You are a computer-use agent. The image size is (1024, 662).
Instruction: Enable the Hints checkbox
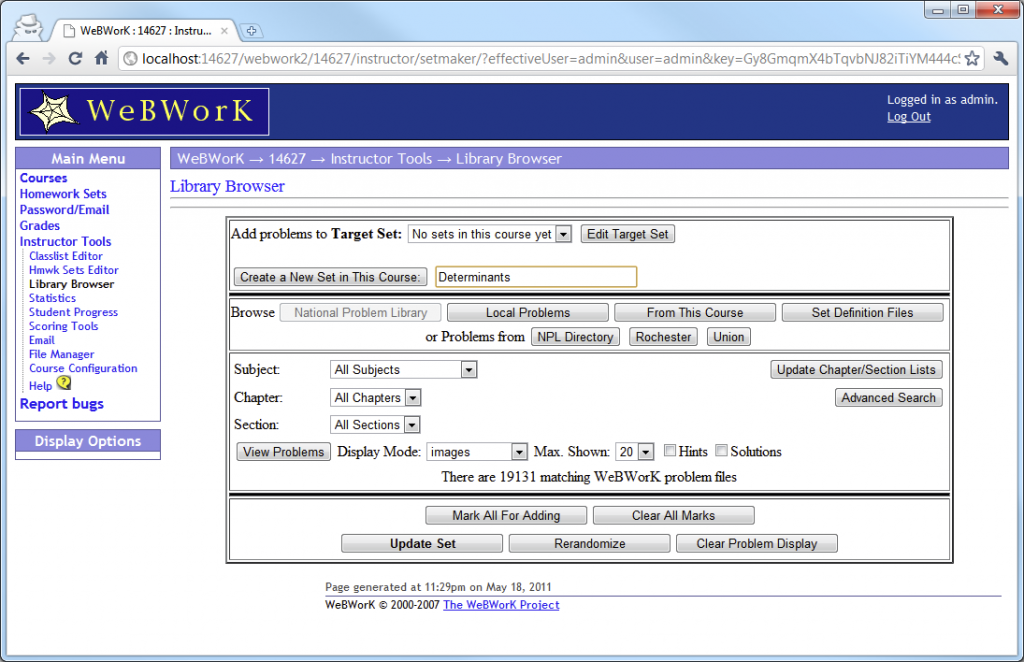[x=670, y=450]
